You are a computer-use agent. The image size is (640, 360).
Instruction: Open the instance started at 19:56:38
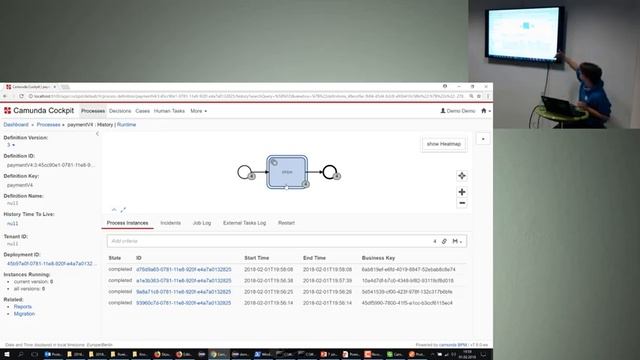click(x=184, y=281)
